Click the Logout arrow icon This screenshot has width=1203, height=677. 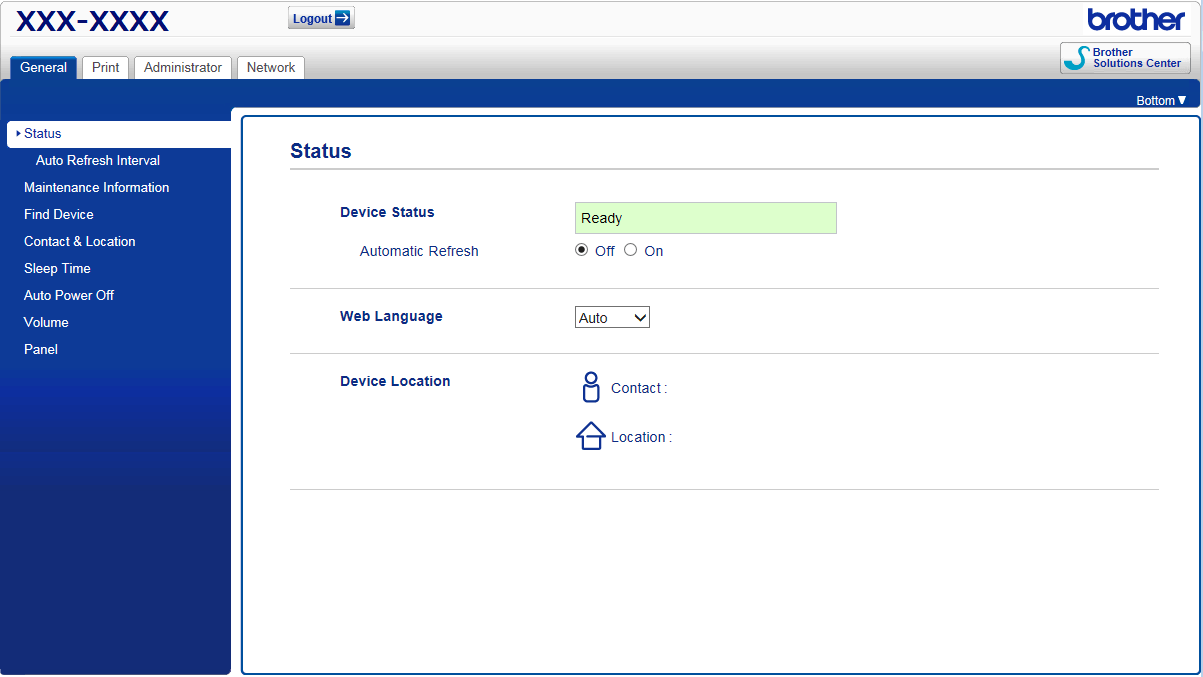pyautogui.click(x=343, y=18)
